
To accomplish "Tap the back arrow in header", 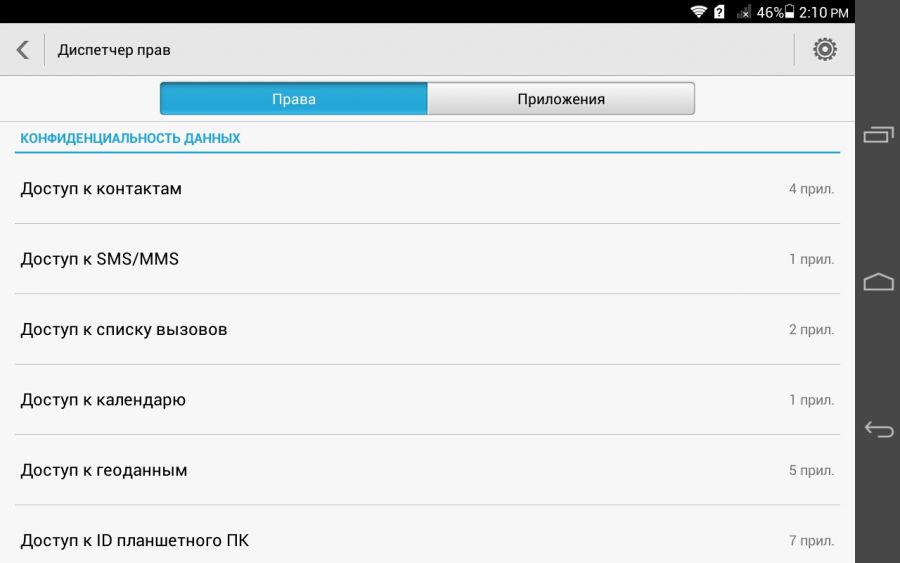I will point(22,50).
